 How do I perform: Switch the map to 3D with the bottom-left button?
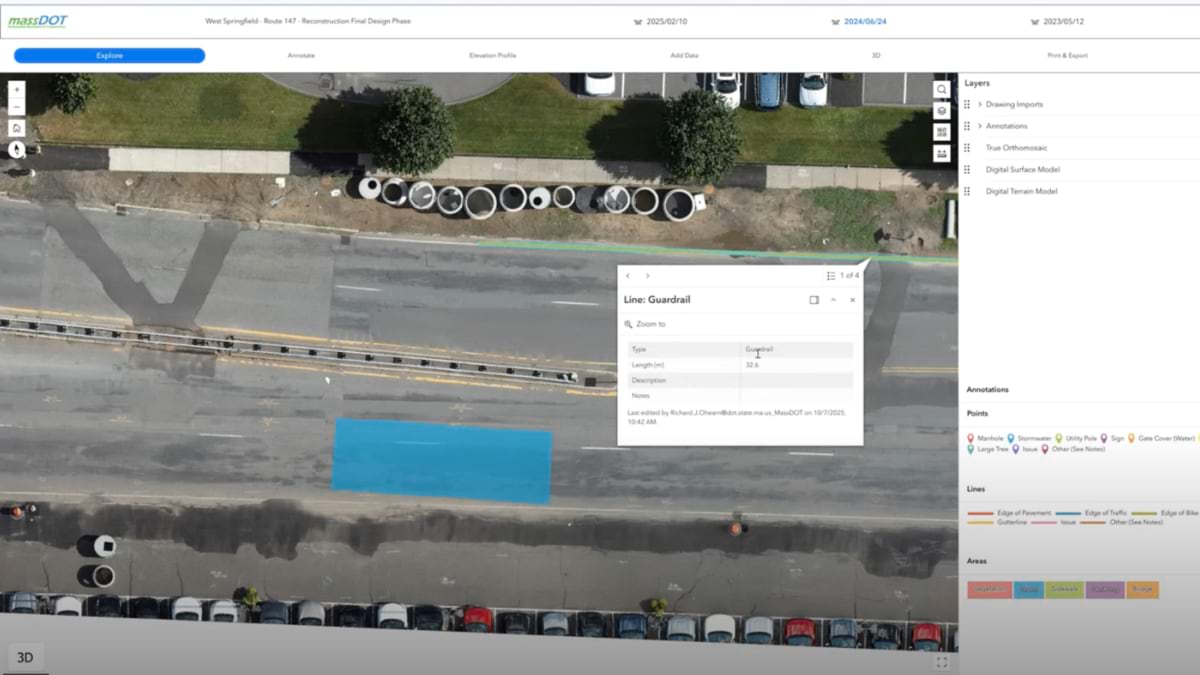coord(25,657)
